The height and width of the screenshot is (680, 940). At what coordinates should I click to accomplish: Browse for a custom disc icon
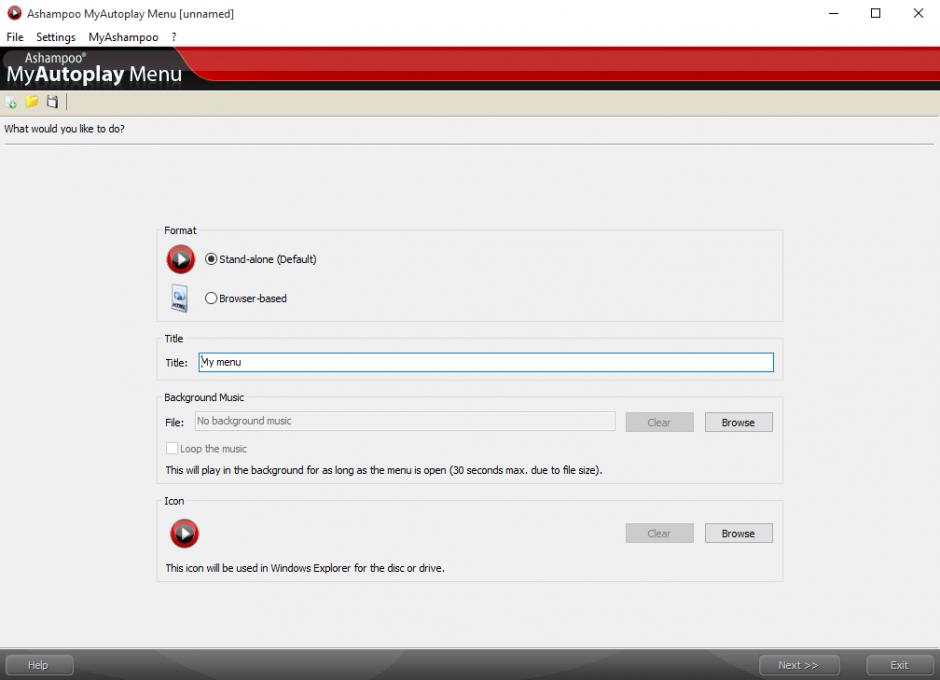point(738,534)
